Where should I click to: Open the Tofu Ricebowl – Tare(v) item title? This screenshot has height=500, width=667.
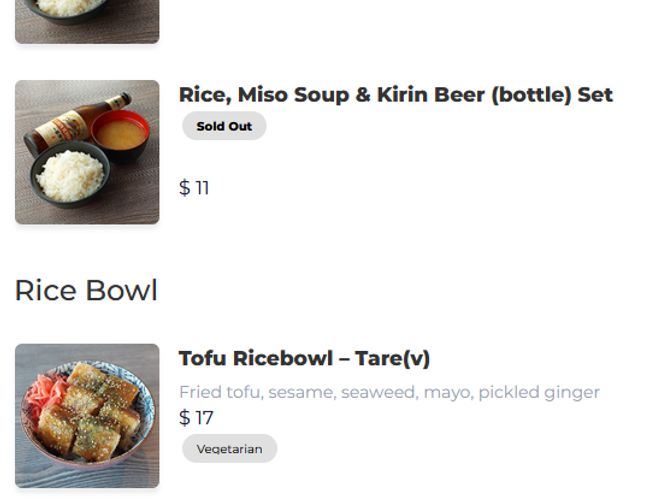[304, 359]
